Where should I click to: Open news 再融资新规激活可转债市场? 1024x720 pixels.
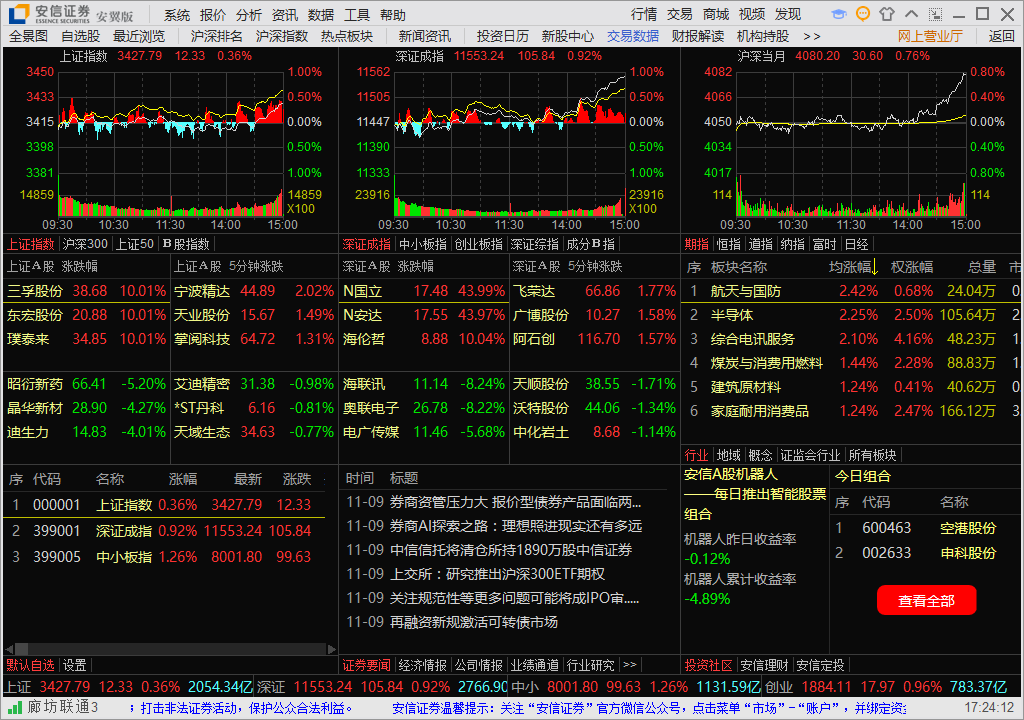[x=473, y=622]
